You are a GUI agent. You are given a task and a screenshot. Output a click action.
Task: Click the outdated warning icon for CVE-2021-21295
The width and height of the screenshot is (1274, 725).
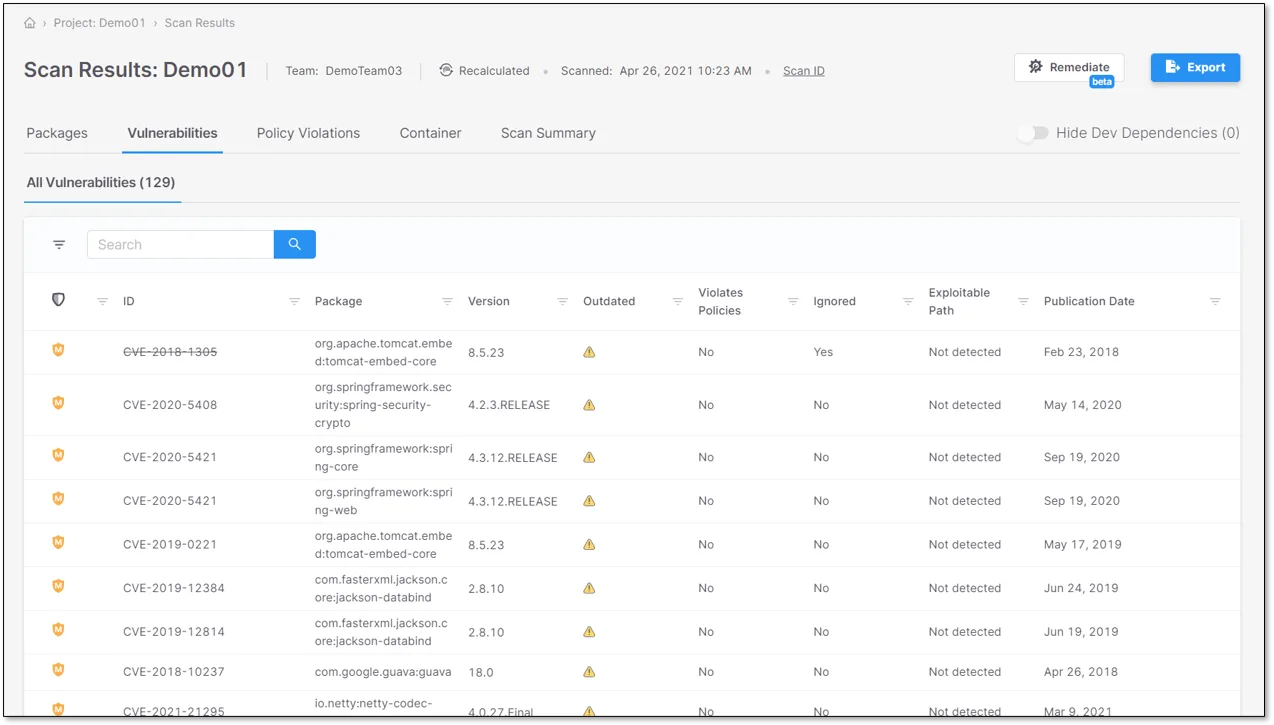(x=588, y=710)
